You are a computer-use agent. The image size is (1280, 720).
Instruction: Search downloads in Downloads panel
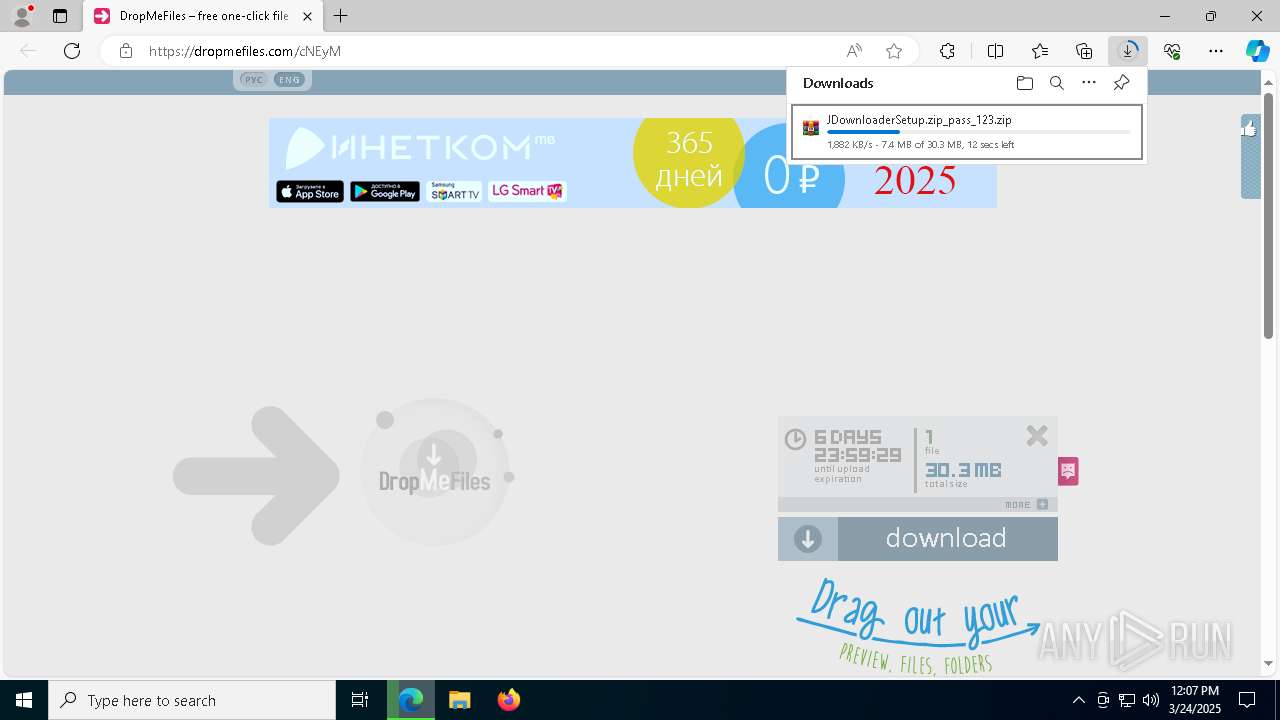[x=1057, y=83]
